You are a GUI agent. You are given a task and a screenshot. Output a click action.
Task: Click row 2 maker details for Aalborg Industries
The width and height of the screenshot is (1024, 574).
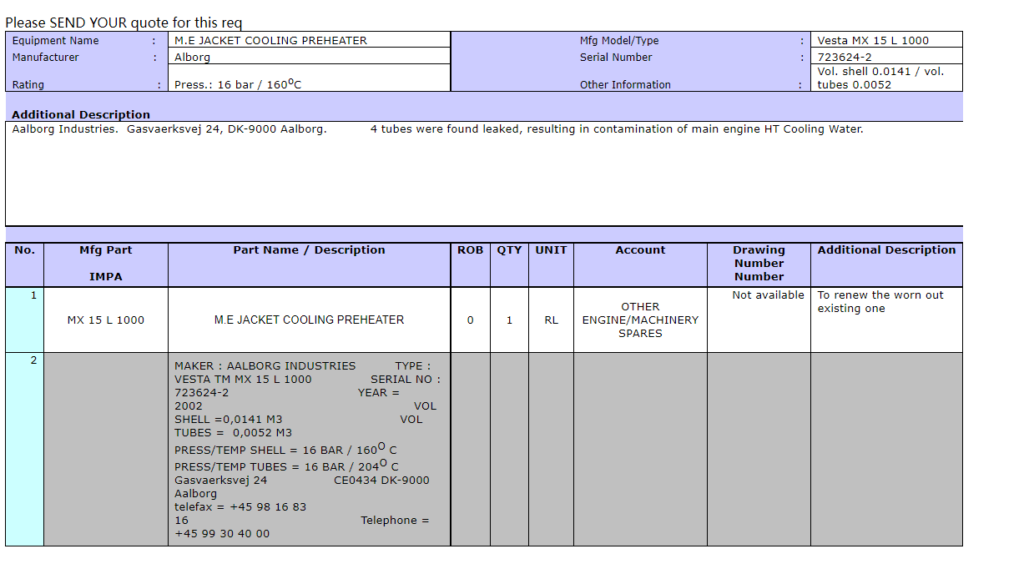(309, 448)
